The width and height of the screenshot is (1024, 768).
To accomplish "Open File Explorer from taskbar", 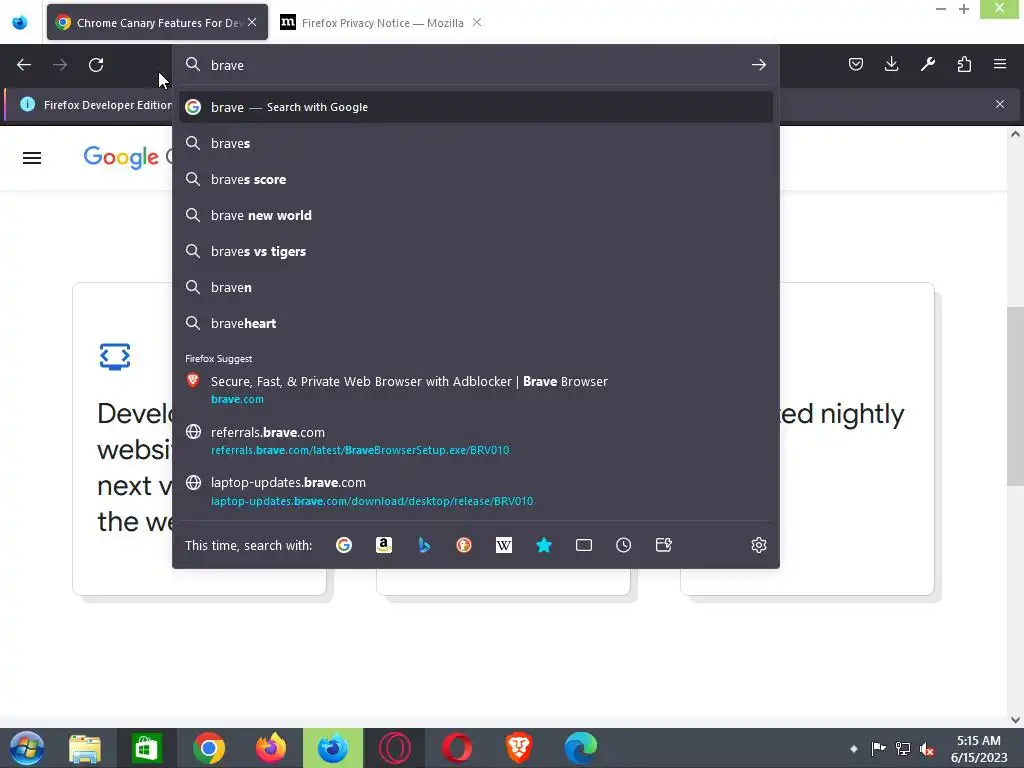I will (x=85, y=748).
